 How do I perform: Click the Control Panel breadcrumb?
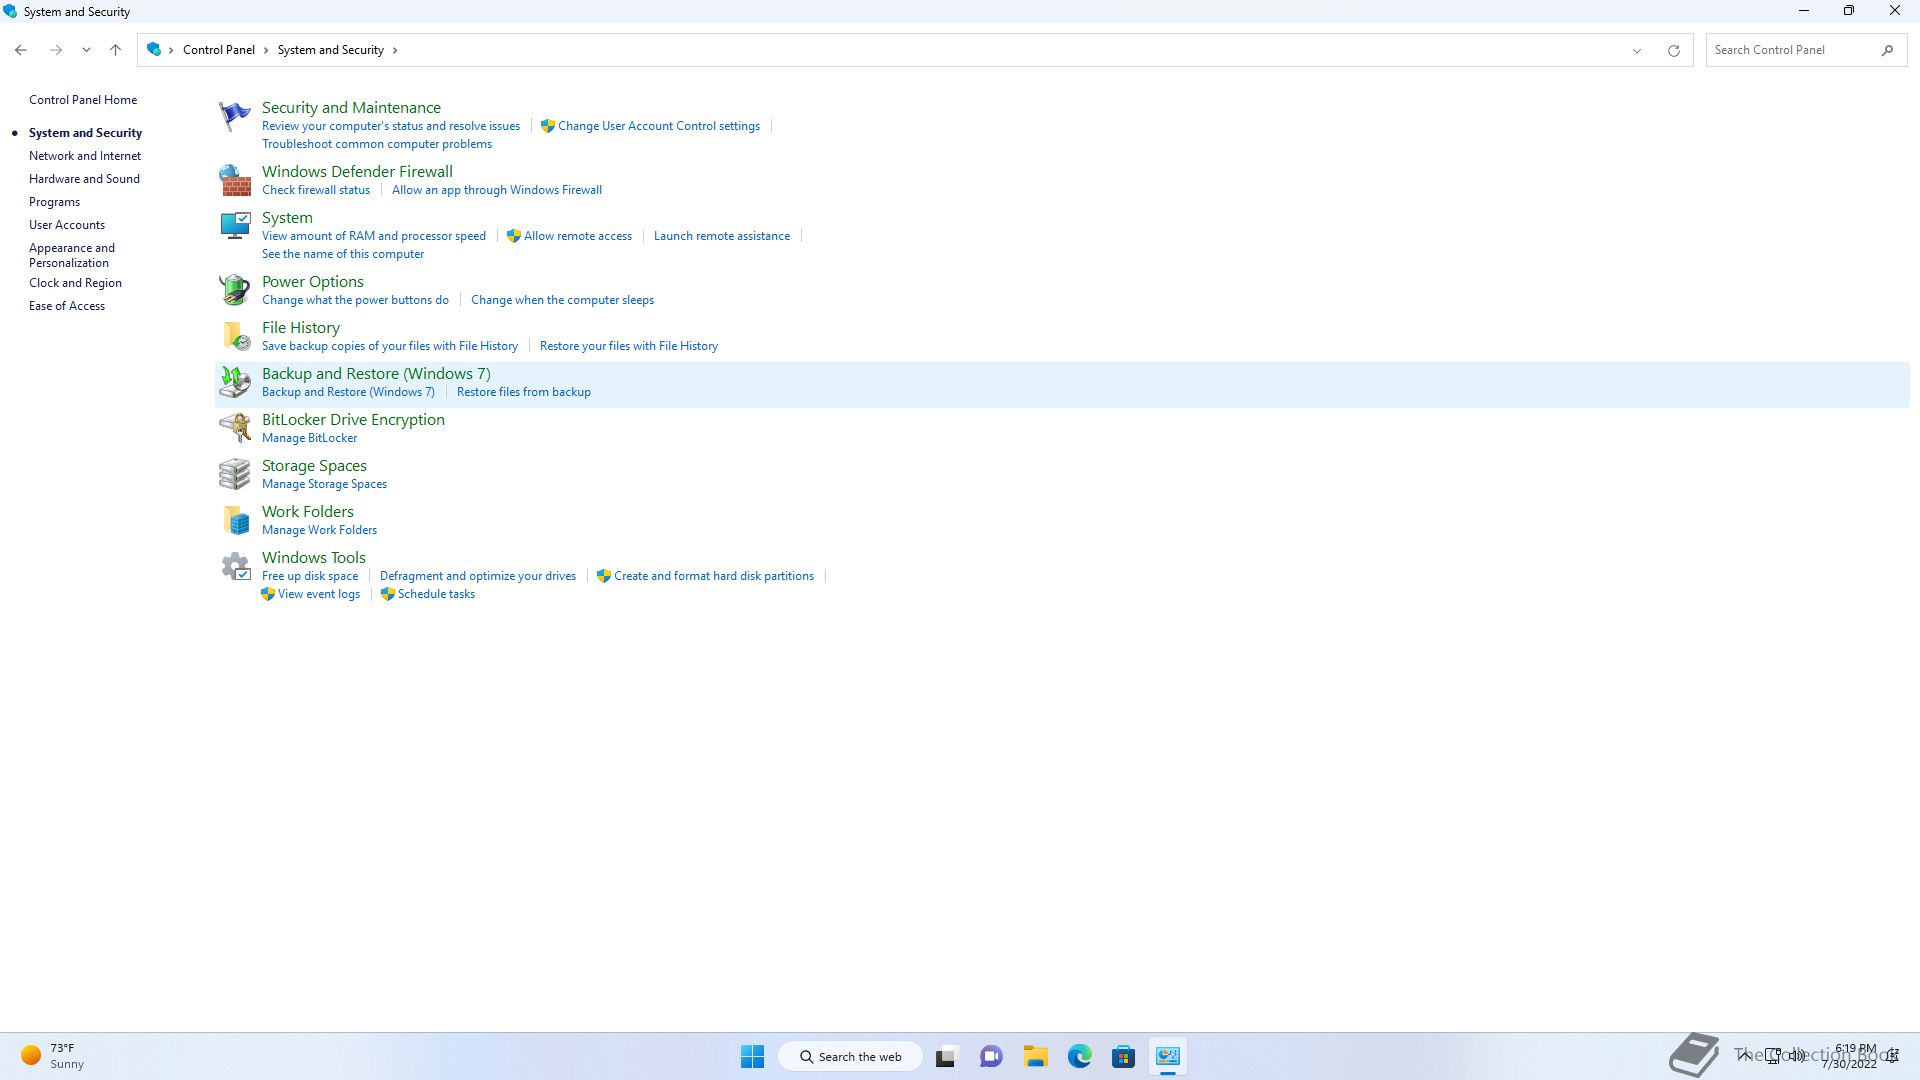(x=218, y=50)
